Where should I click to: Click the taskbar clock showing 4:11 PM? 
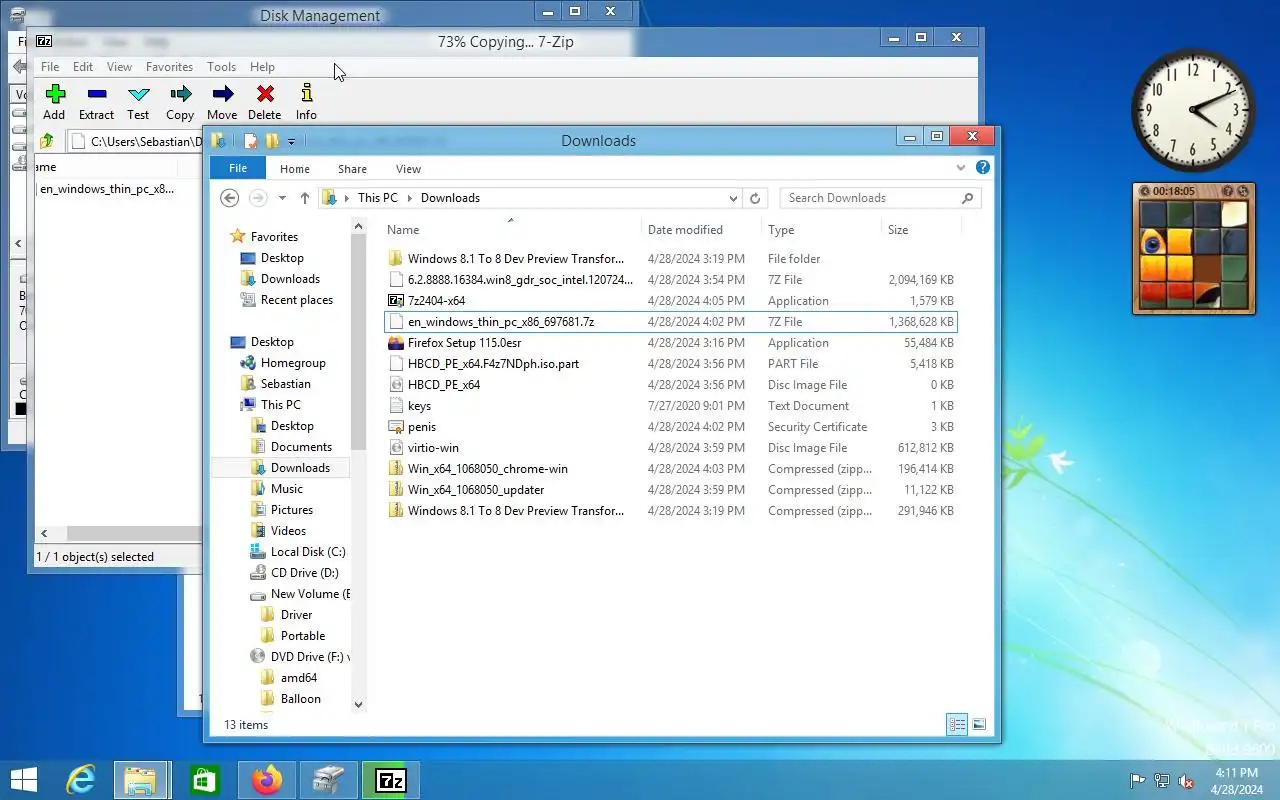click(1236, 781)
